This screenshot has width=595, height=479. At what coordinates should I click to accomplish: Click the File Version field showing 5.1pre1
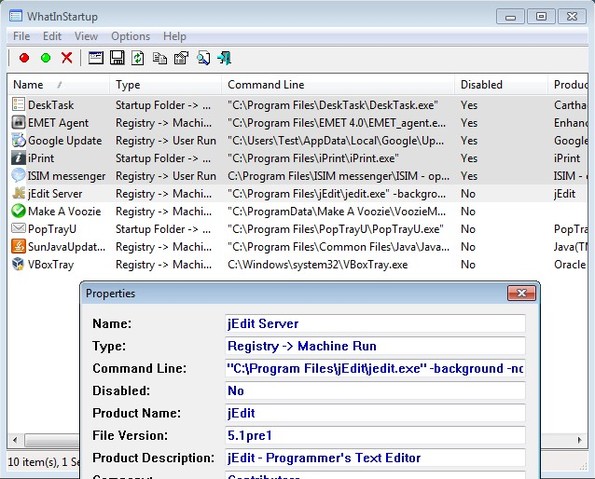[375, 436]
